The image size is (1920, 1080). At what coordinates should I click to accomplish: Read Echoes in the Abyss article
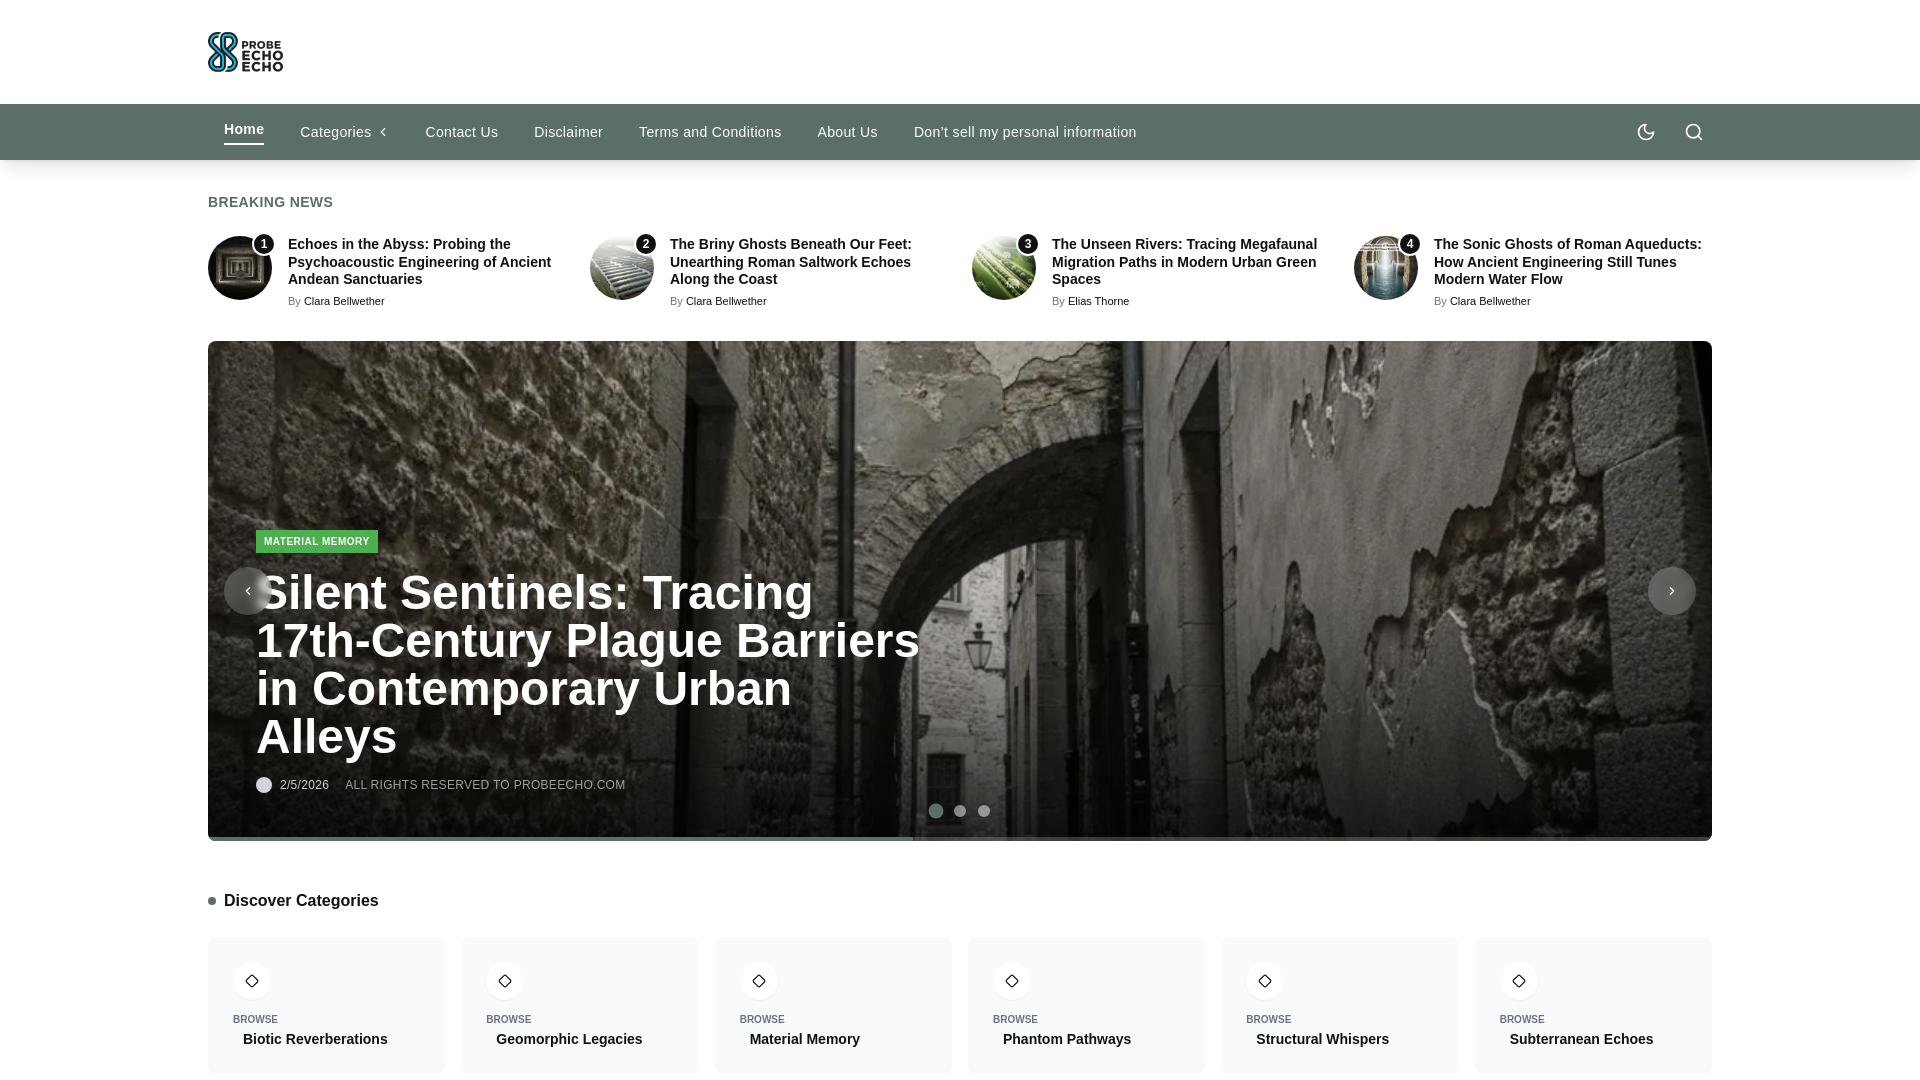(x=419, y=262)
